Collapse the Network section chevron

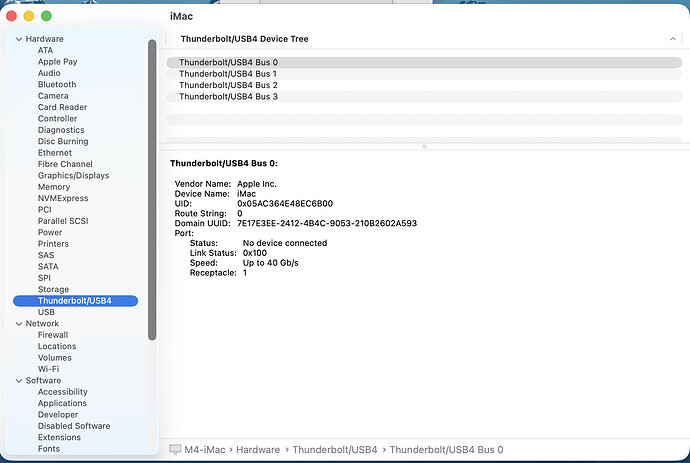coord(19,324)
